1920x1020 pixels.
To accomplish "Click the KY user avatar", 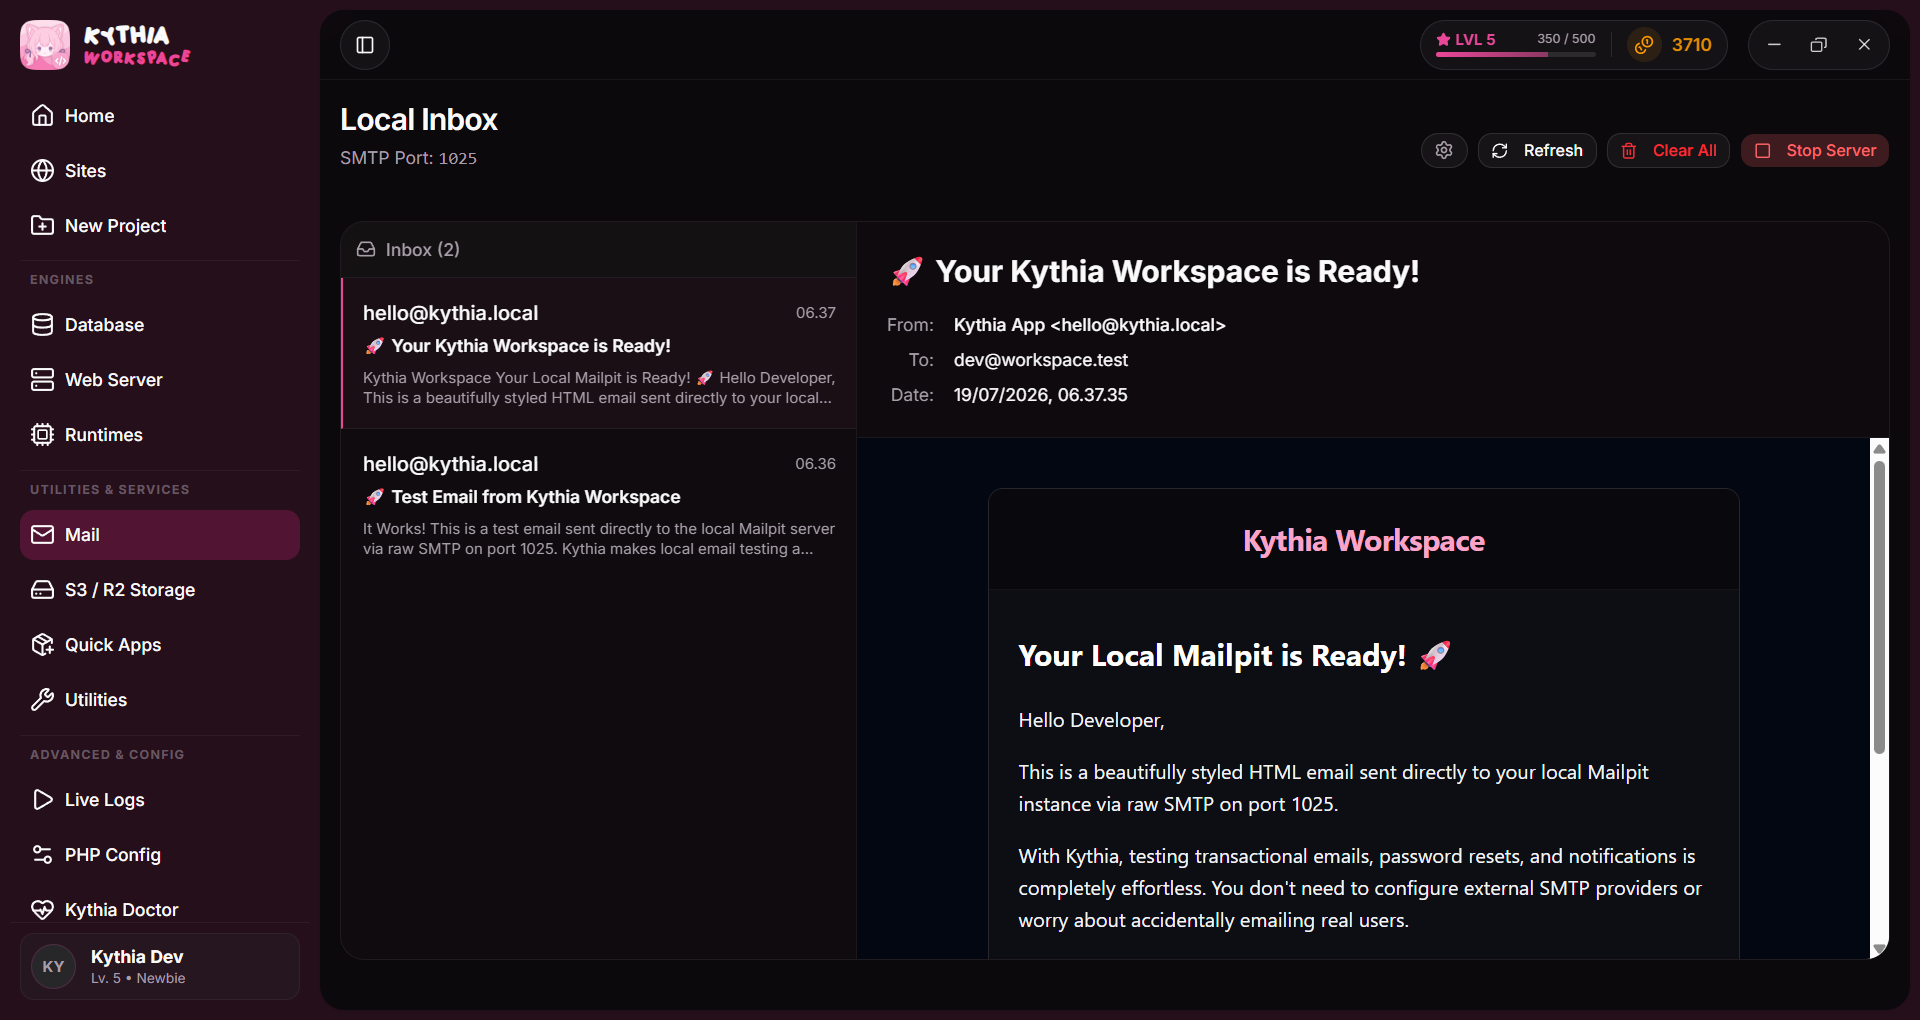I will [x=53, y=966].
